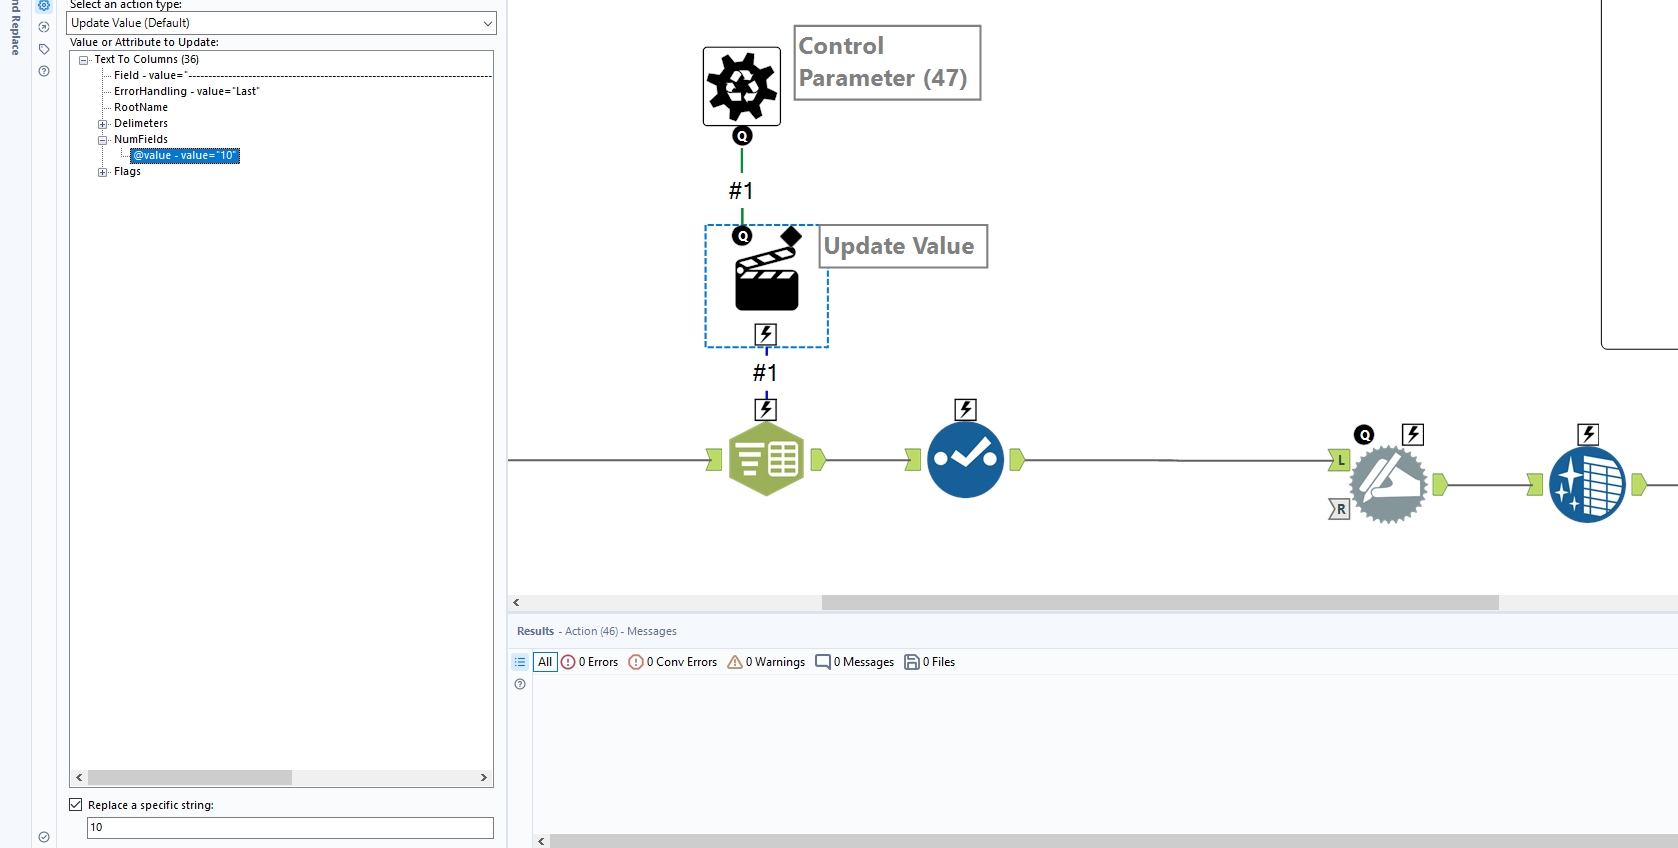This screenshot has width=1678, height=848.
Task: Click results pane scroll left arrow
Action: tap(541, 841)
